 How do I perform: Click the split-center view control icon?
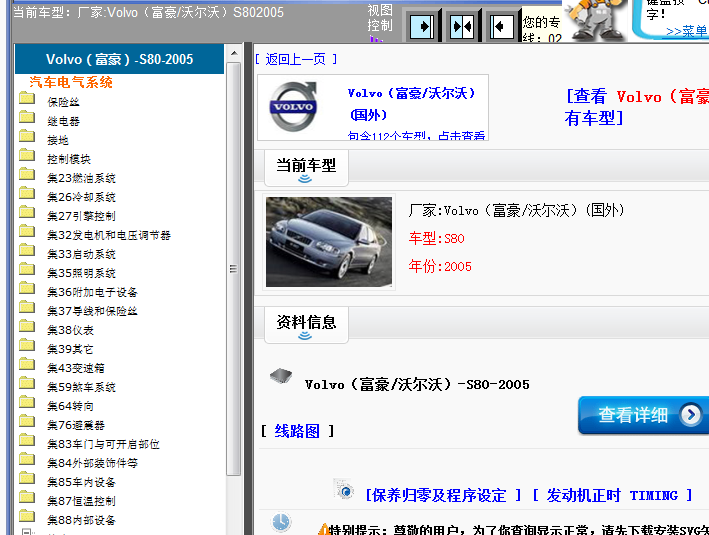461,25
